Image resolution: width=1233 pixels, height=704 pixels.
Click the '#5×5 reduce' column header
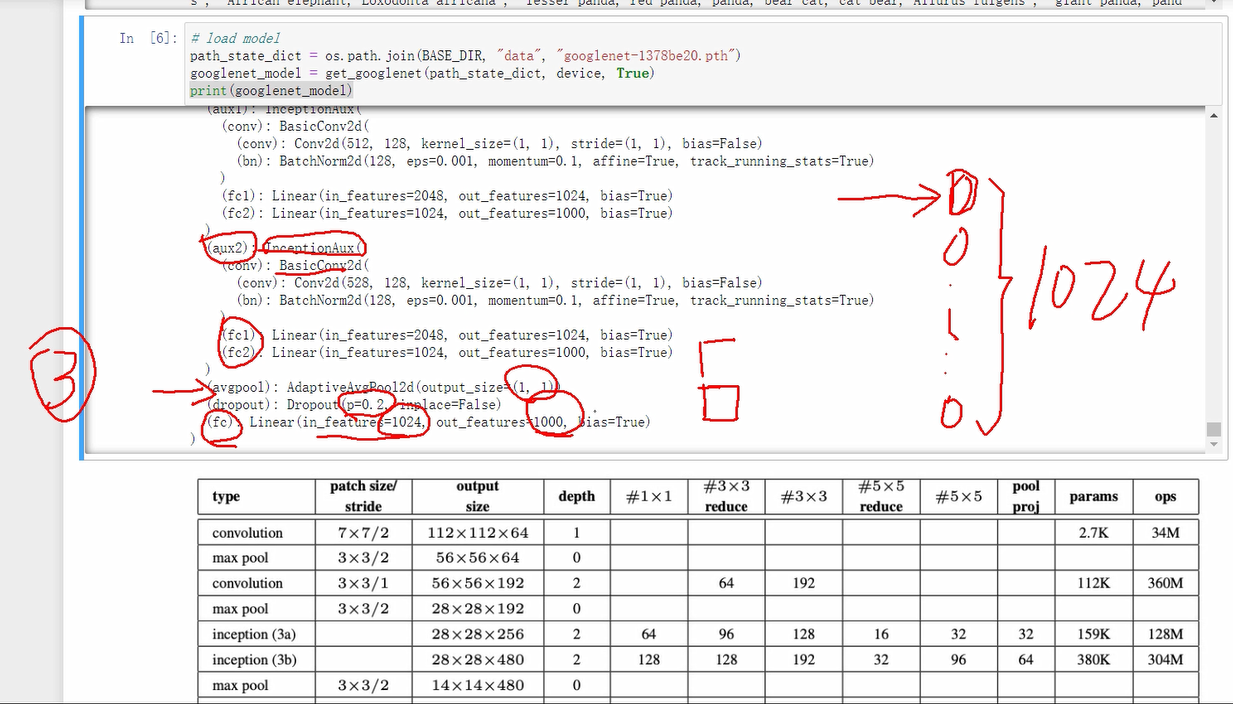(x=881, y=496)
